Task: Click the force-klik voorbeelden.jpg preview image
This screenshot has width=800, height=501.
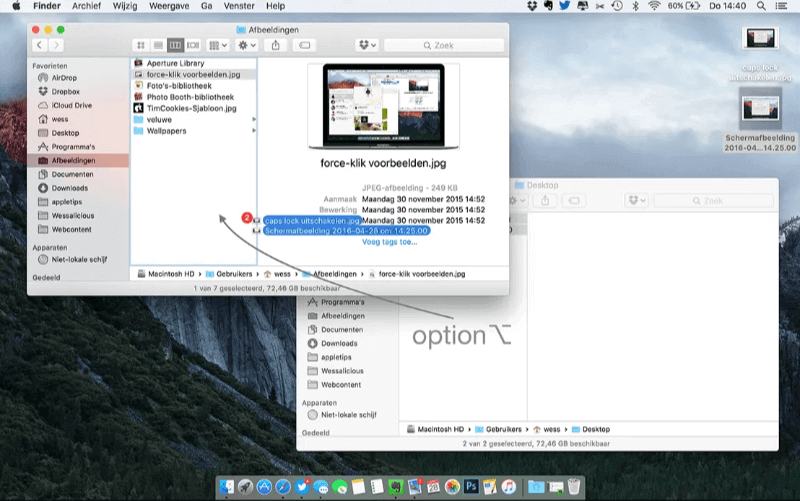Action: pyautogui.click(x=383, y=106)
